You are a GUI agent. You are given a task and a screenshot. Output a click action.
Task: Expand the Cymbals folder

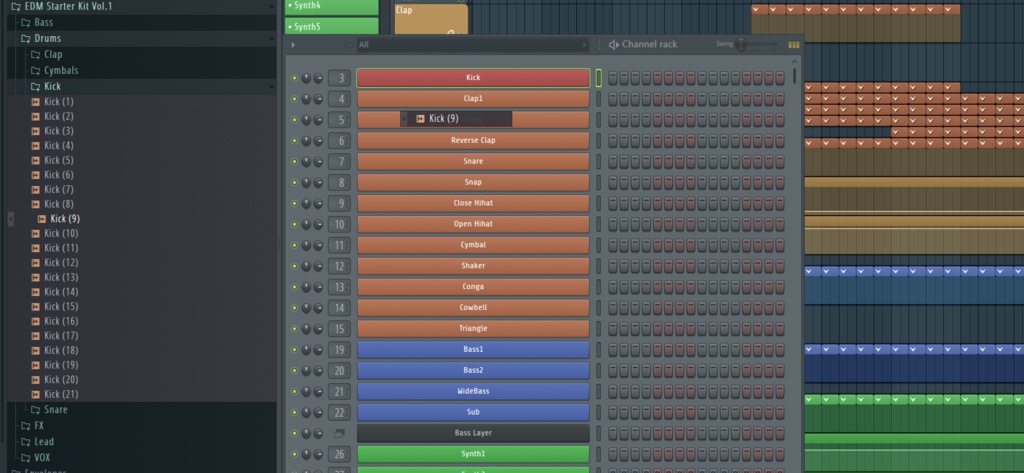(61, 71)
